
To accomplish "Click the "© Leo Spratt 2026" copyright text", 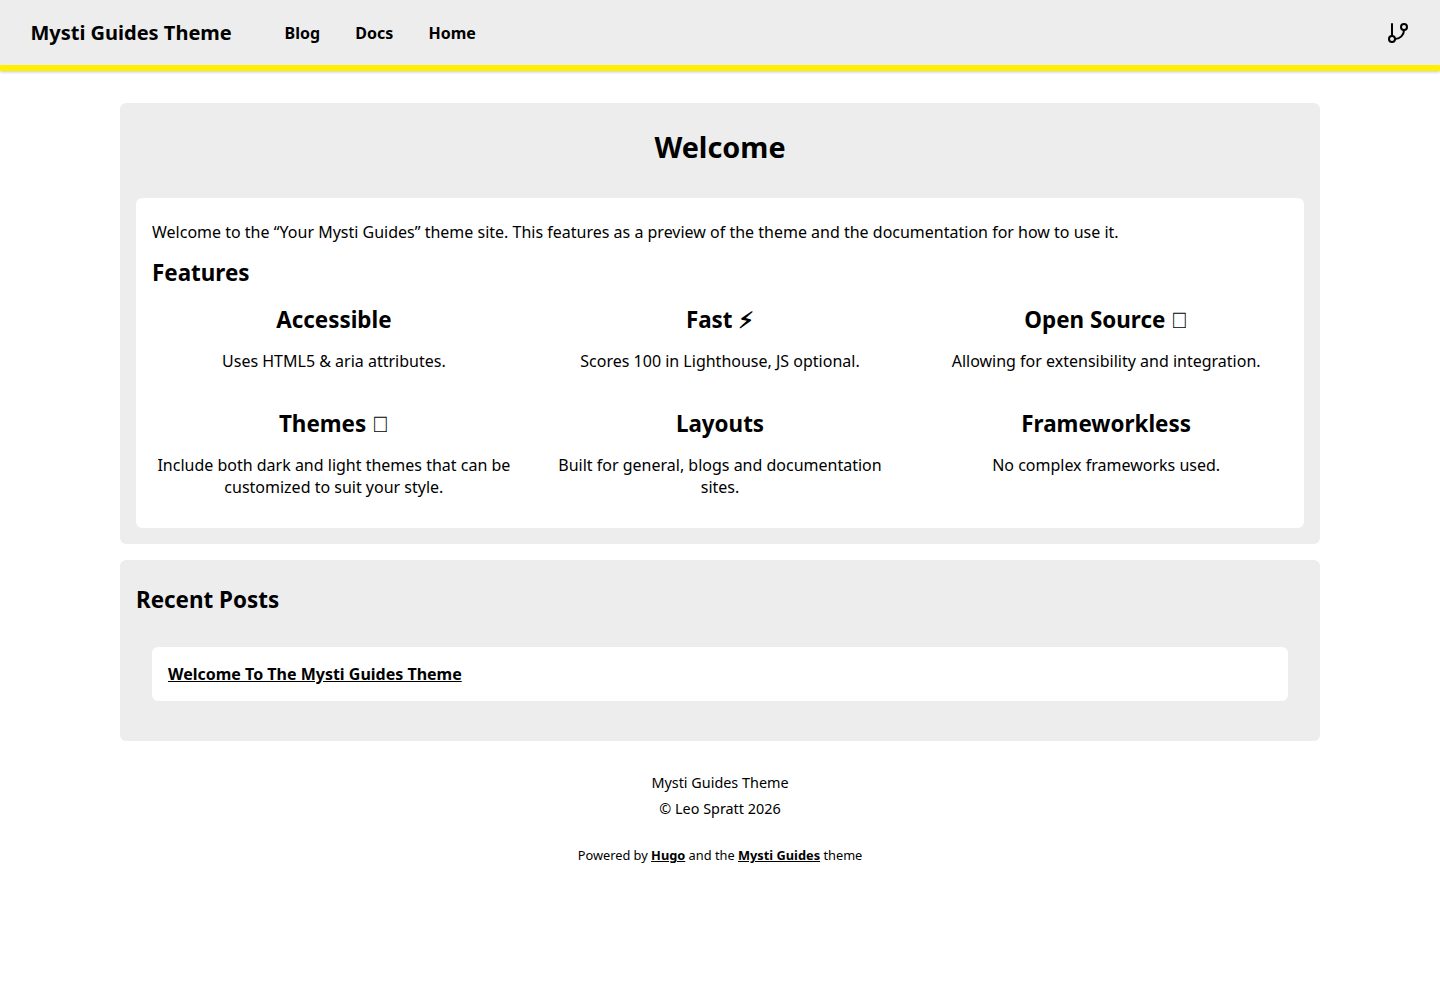I will (720, 809).
